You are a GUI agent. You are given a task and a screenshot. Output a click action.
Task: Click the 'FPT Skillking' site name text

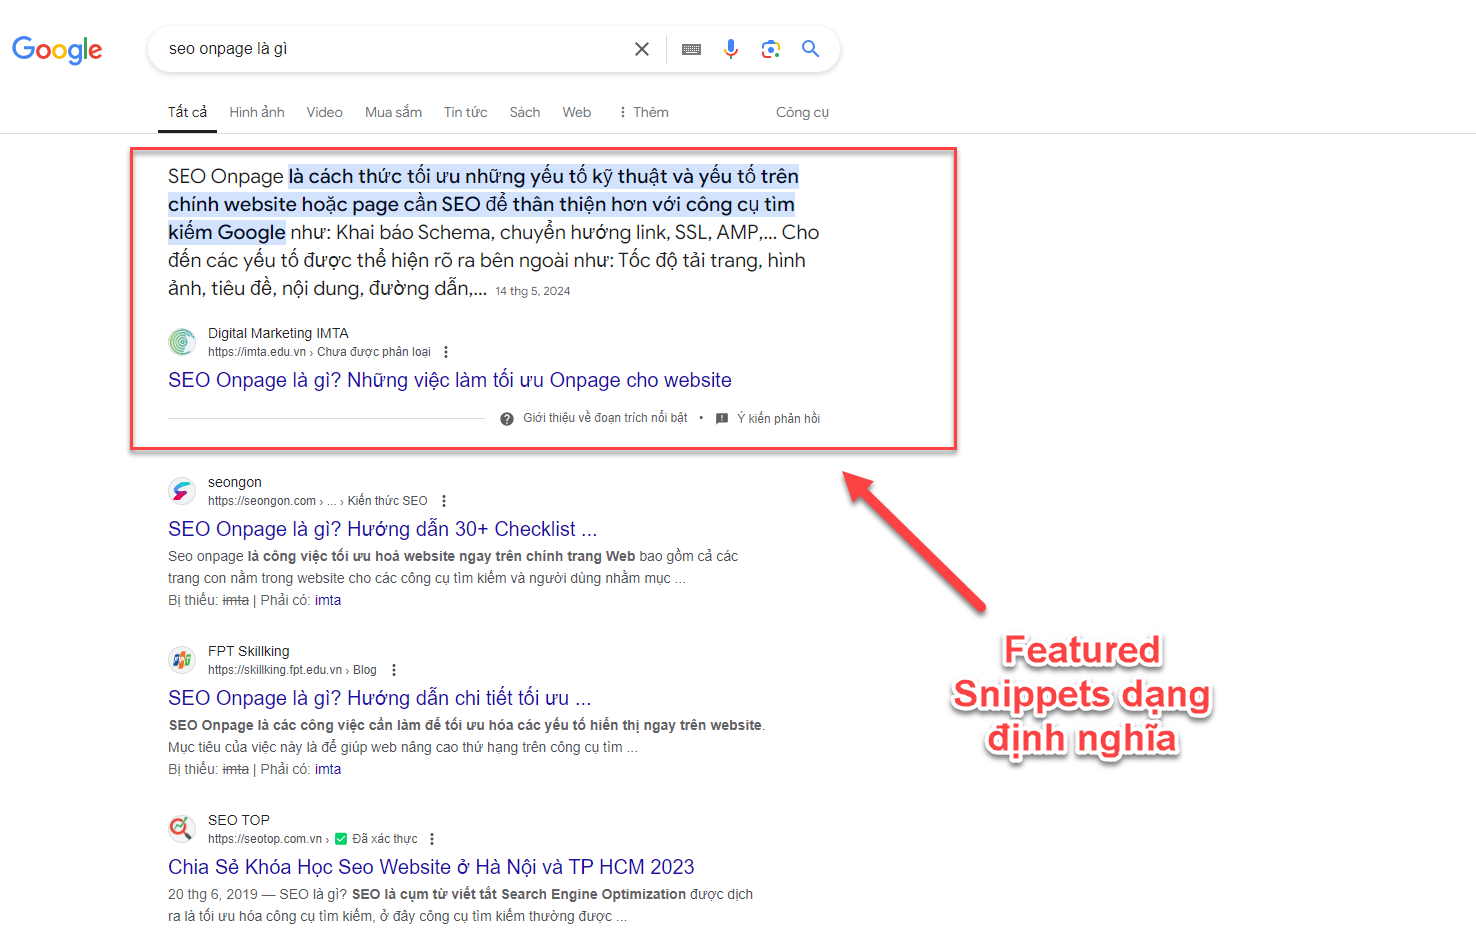click(249, 651)
